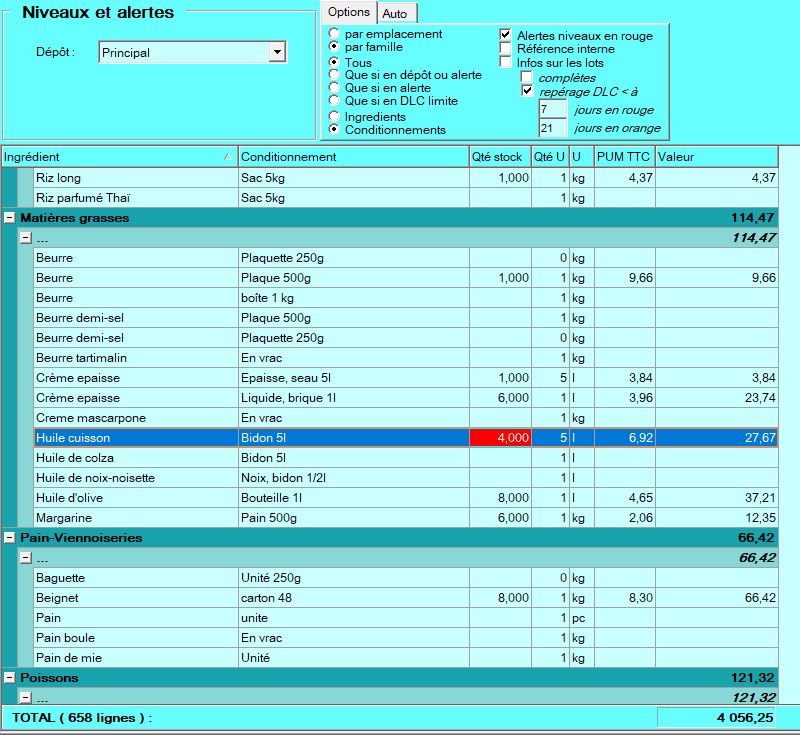Choose 'Que si en alerte' filter
Image resolution: width=800 pixels, height=735 pixels.
click(334, 88)
